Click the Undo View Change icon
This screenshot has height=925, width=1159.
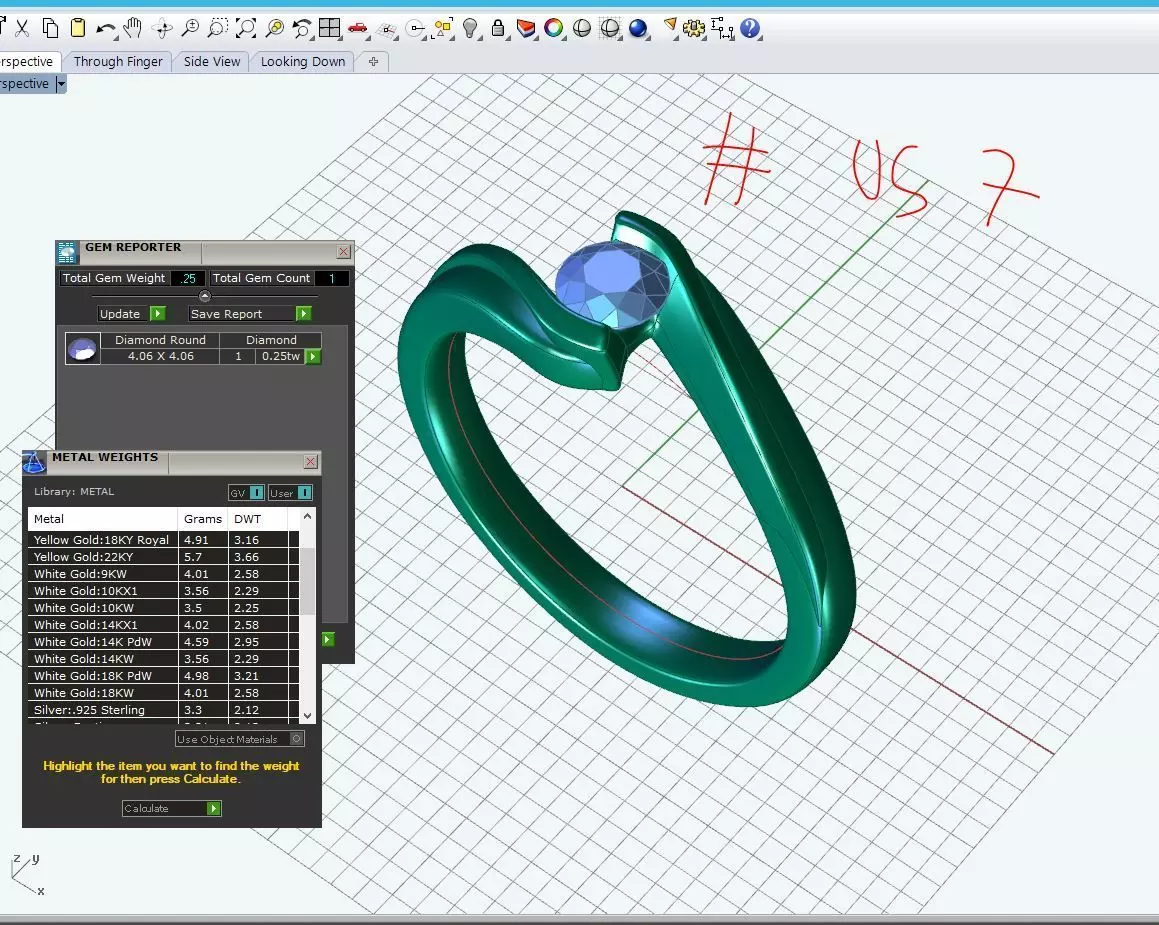coord(302,28)
